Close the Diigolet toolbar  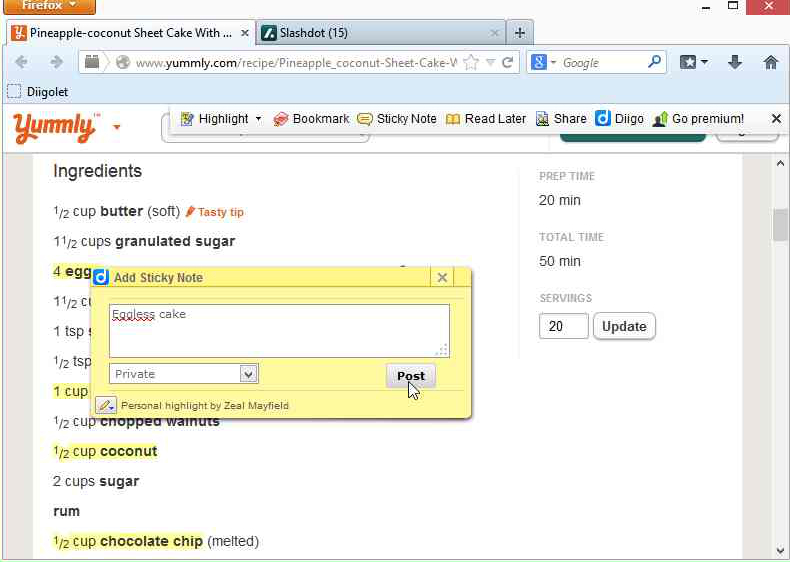pyautogui.click(x=776, y=118)
